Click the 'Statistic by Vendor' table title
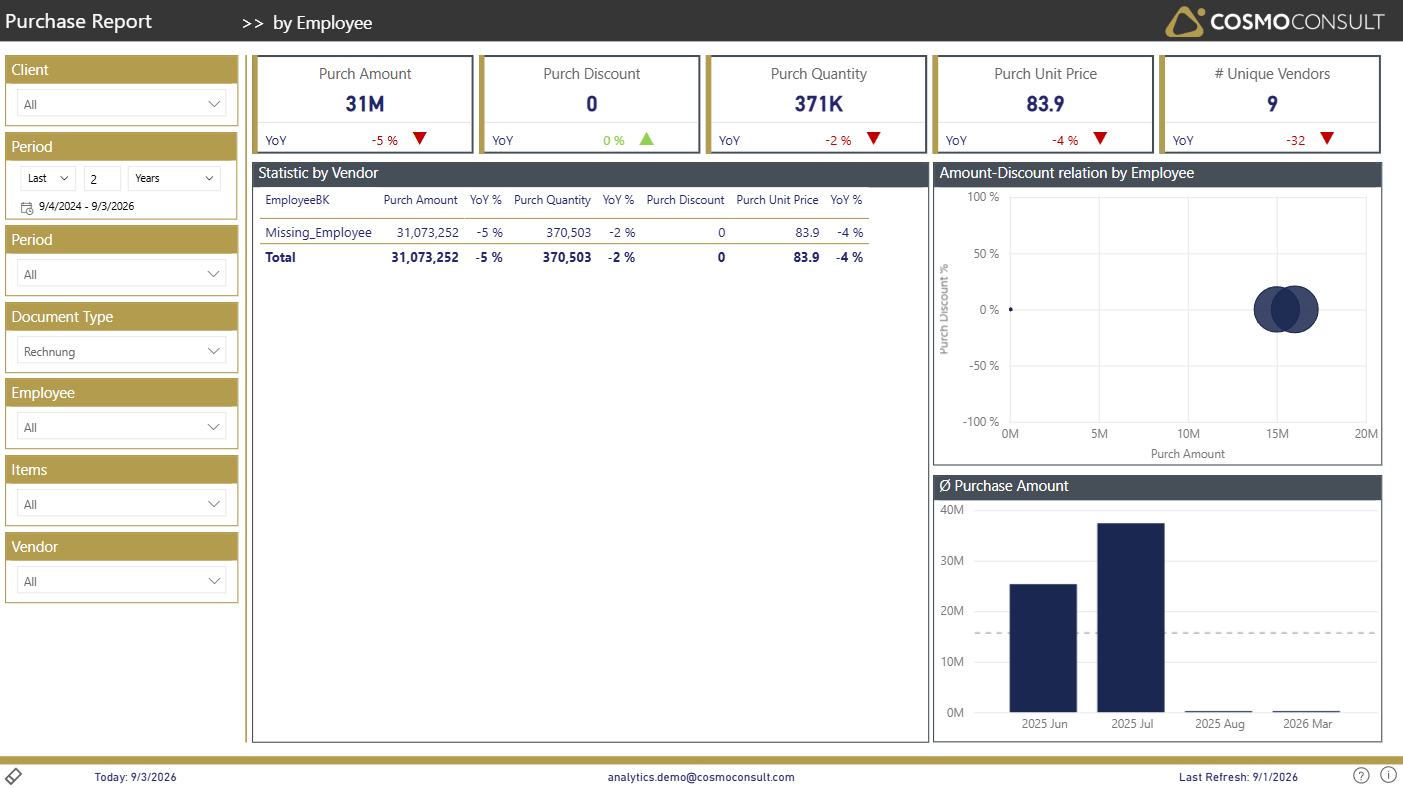This screenshot has height=789, width=1403. [318, 173]
